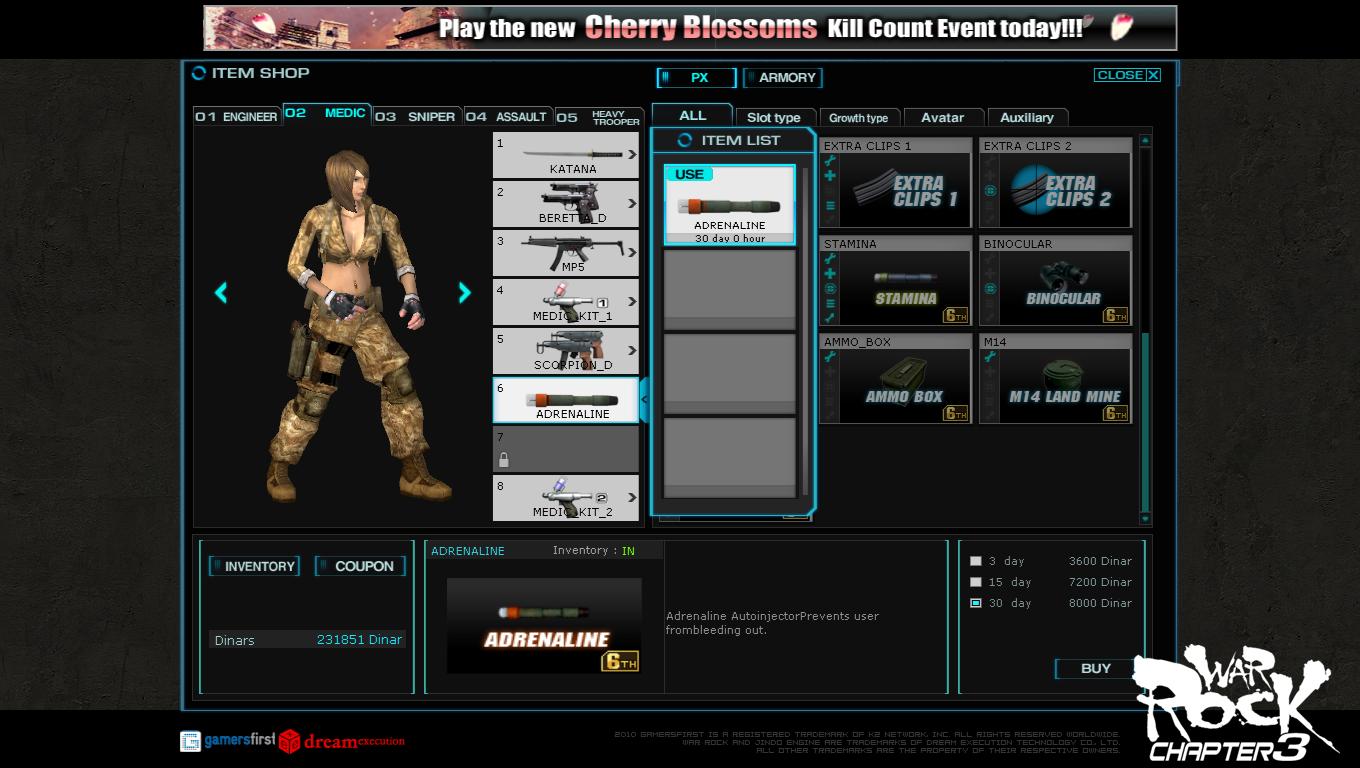Open the Auxiliary tab
The width and height of the screenshot is (1360, 768).
1027,118
